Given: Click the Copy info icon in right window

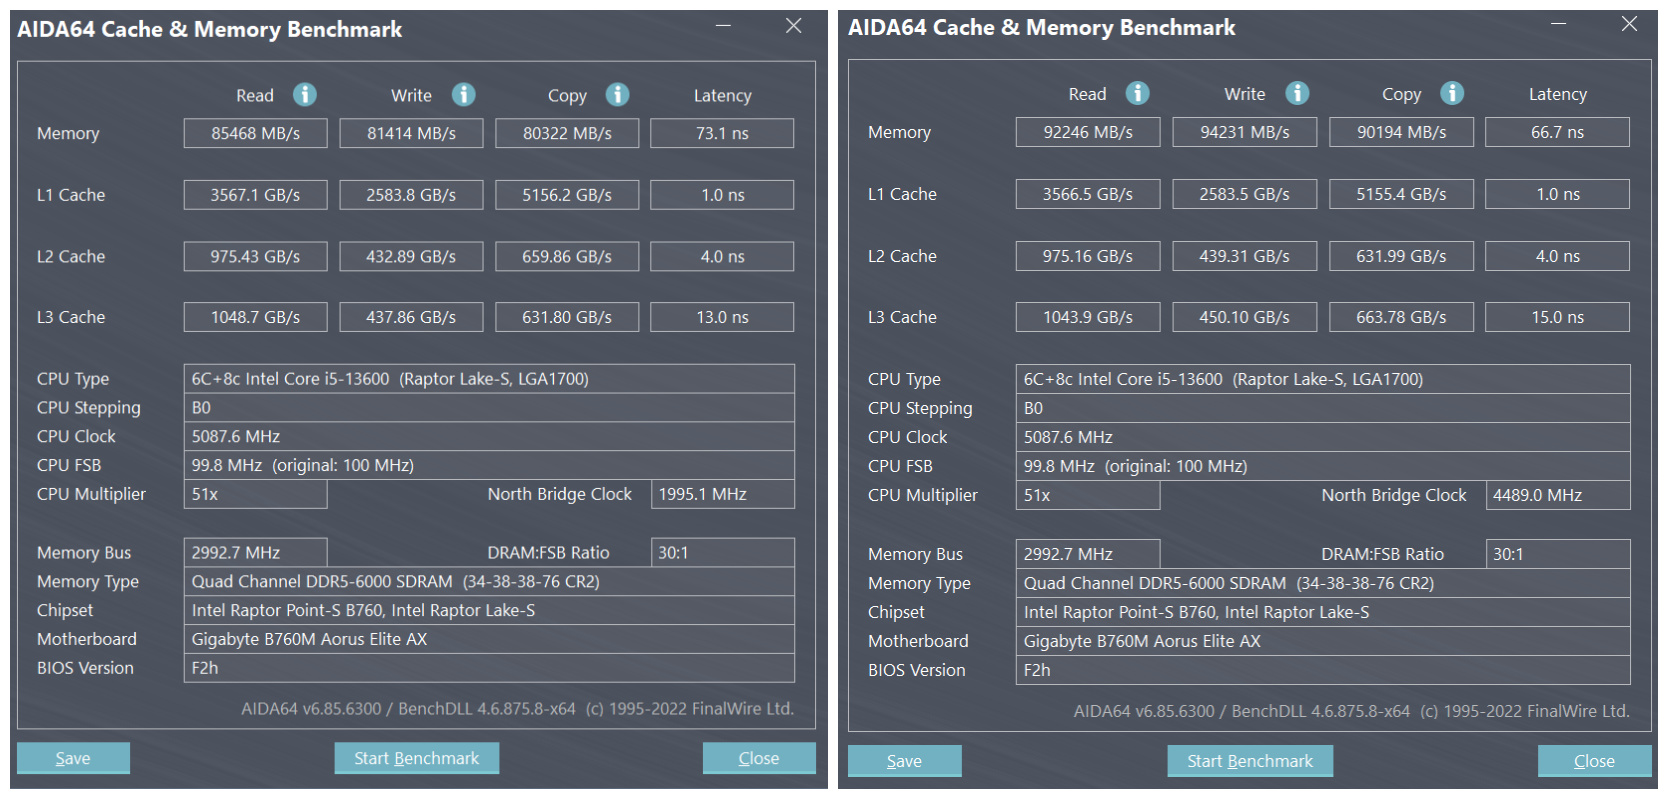Looking at the screenshot, I should [1452, 93].
